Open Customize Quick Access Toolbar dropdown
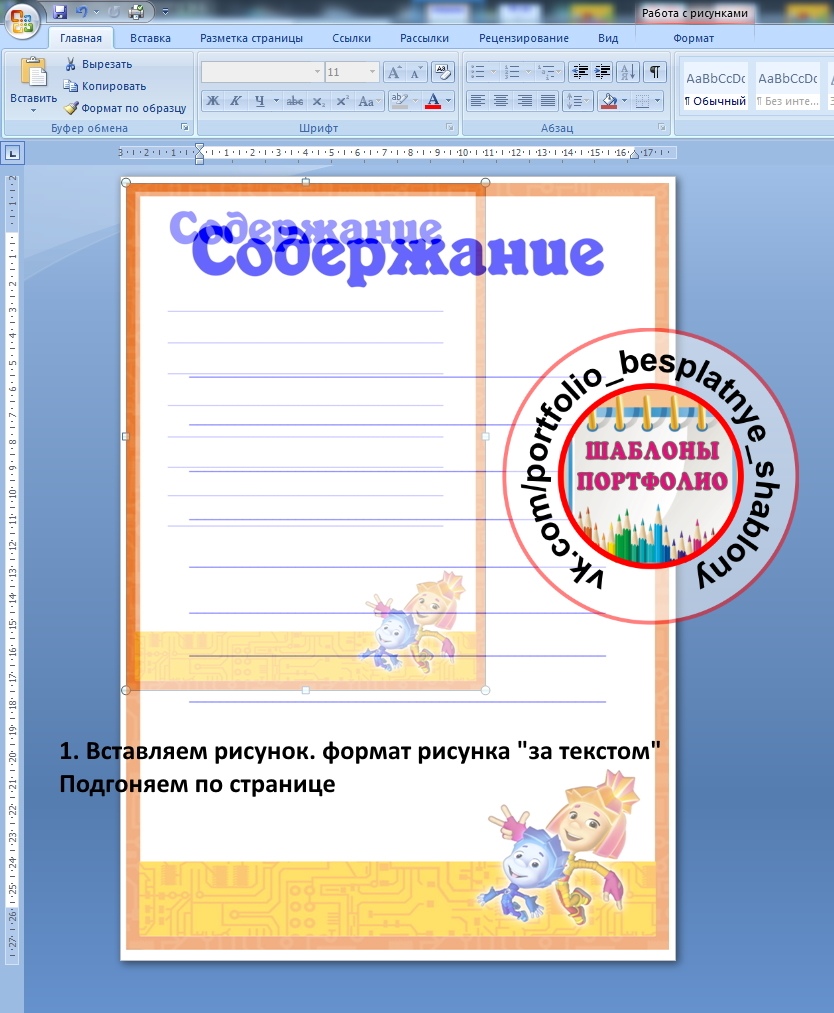The height and width of the screenshot is (1013, 834). pyautogui.click(x=165, y=12)
